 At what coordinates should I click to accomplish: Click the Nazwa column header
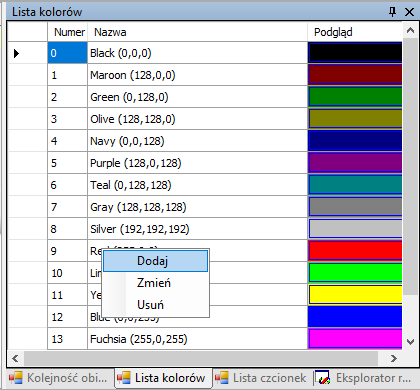pyautogui.click(x=197, y=32)
